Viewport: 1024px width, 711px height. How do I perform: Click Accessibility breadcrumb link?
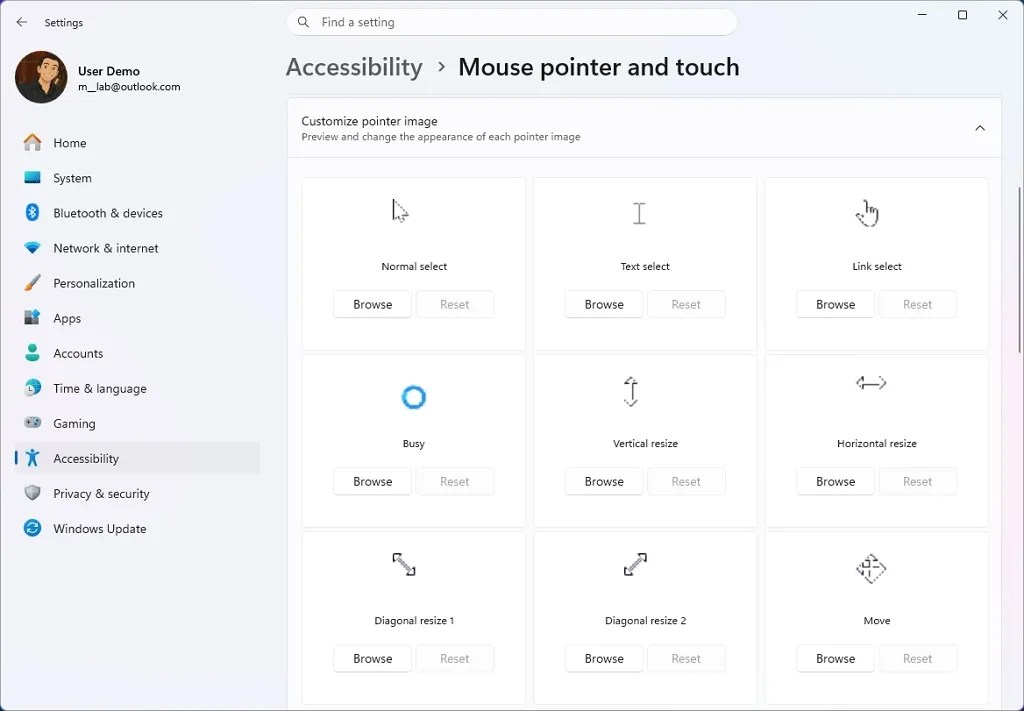tap(354, 67)
